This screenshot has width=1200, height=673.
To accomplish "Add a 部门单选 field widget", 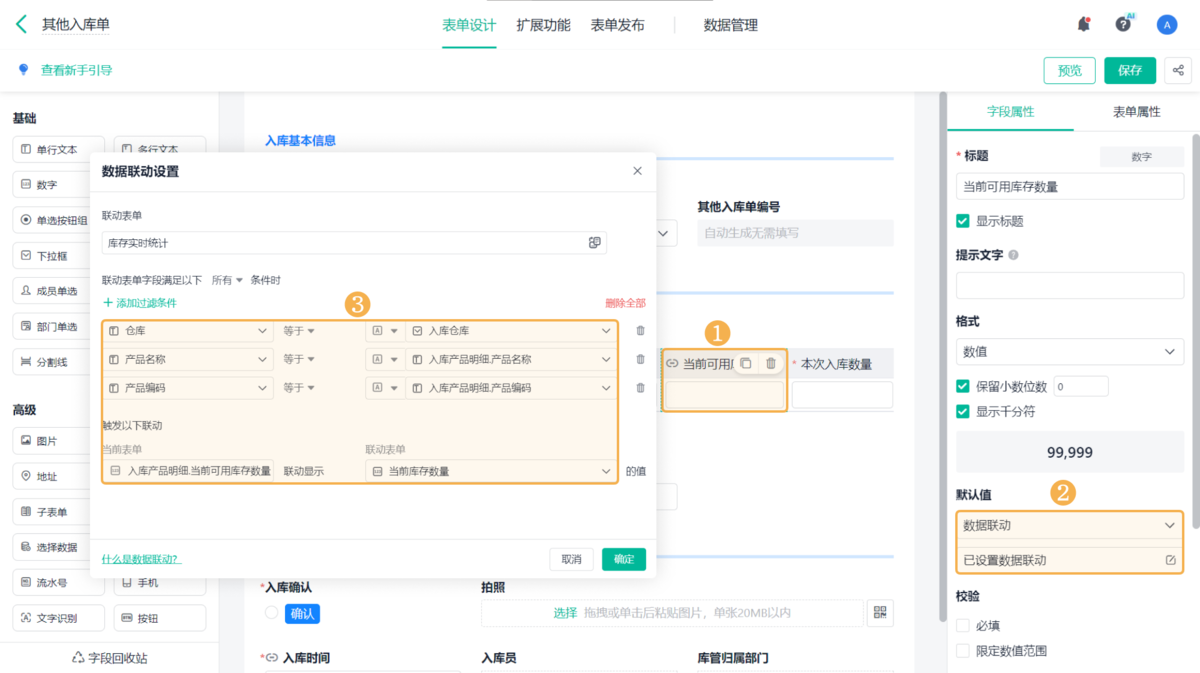I will (x=59, y=327).
